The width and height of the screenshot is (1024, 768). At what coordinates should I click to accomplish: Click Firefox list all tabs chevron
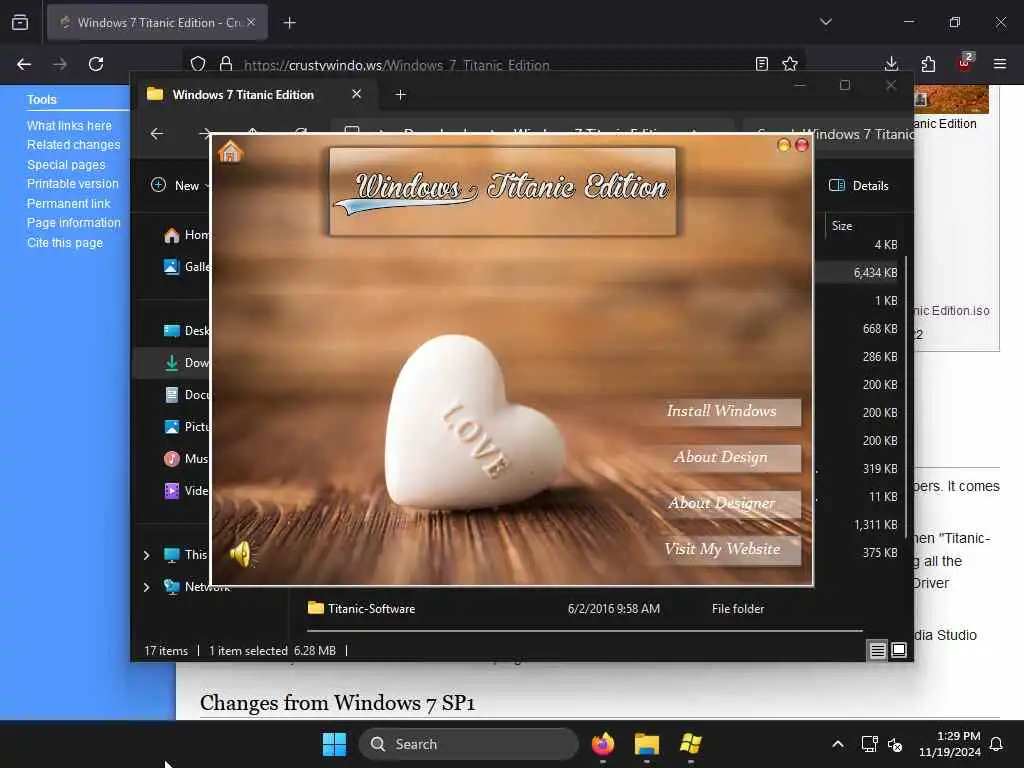click(825, 22)
